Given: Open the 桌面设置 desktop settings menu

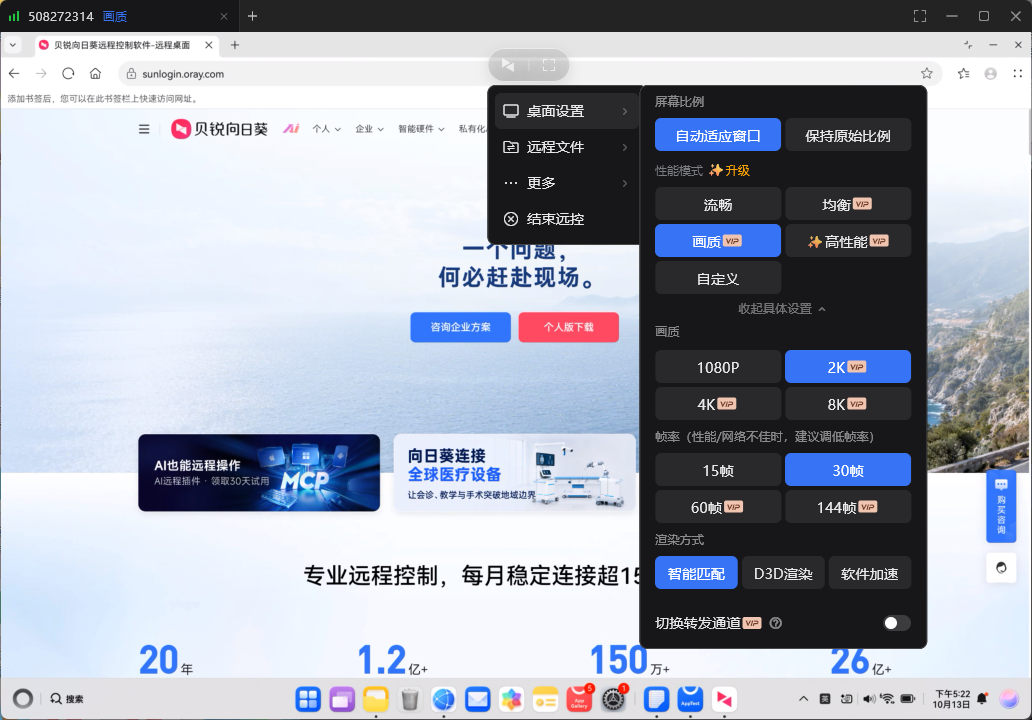Looking at the screenshot, I should 565,111.
